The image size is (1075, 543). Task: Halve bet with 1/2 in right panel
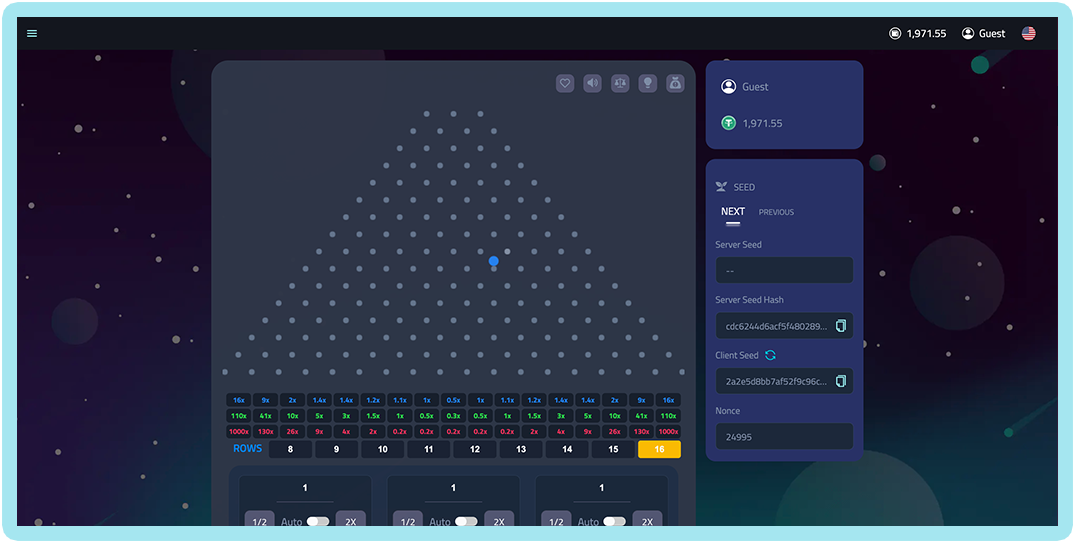[556, 520]
